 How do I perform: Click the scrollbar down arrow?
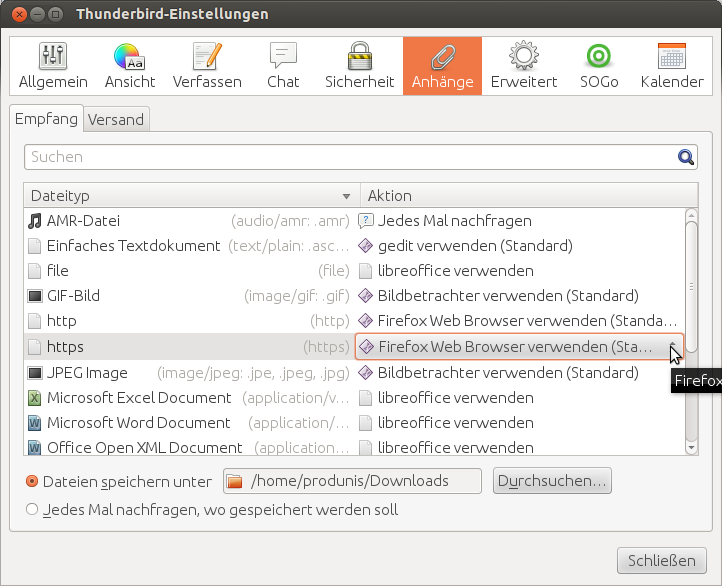[x=691, y=448]
